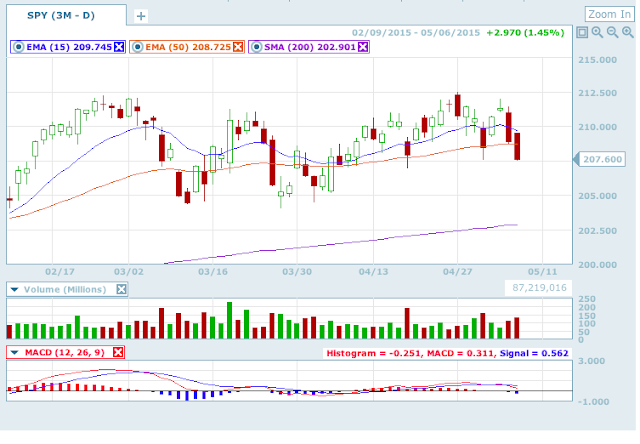Collapse the Volume (Millions) panel arrow

15,289
